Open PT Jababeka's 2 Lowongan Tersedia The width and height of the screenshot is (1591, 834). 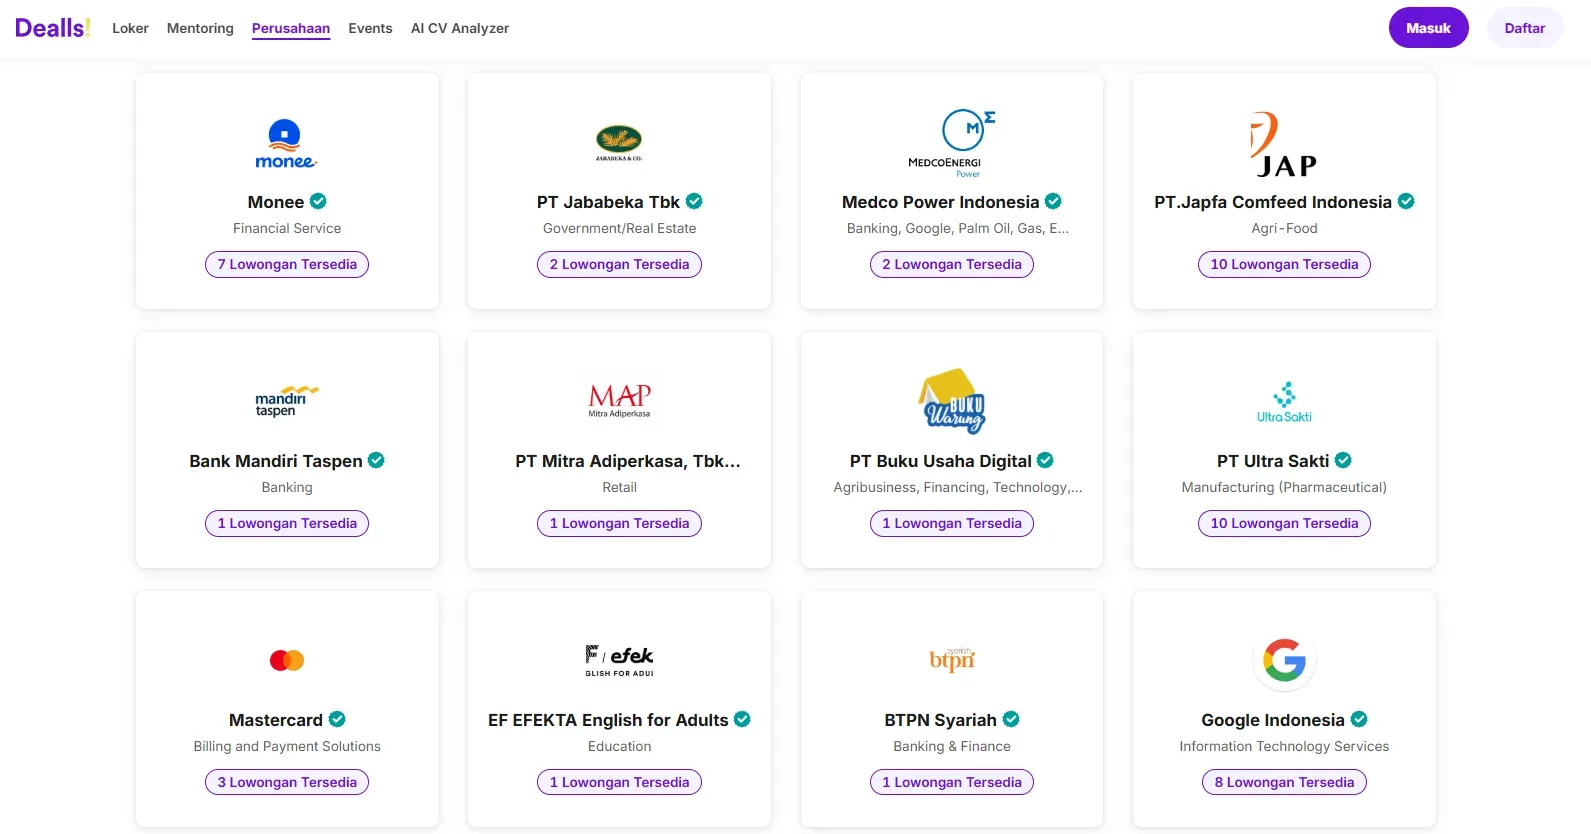pos(619,264)
